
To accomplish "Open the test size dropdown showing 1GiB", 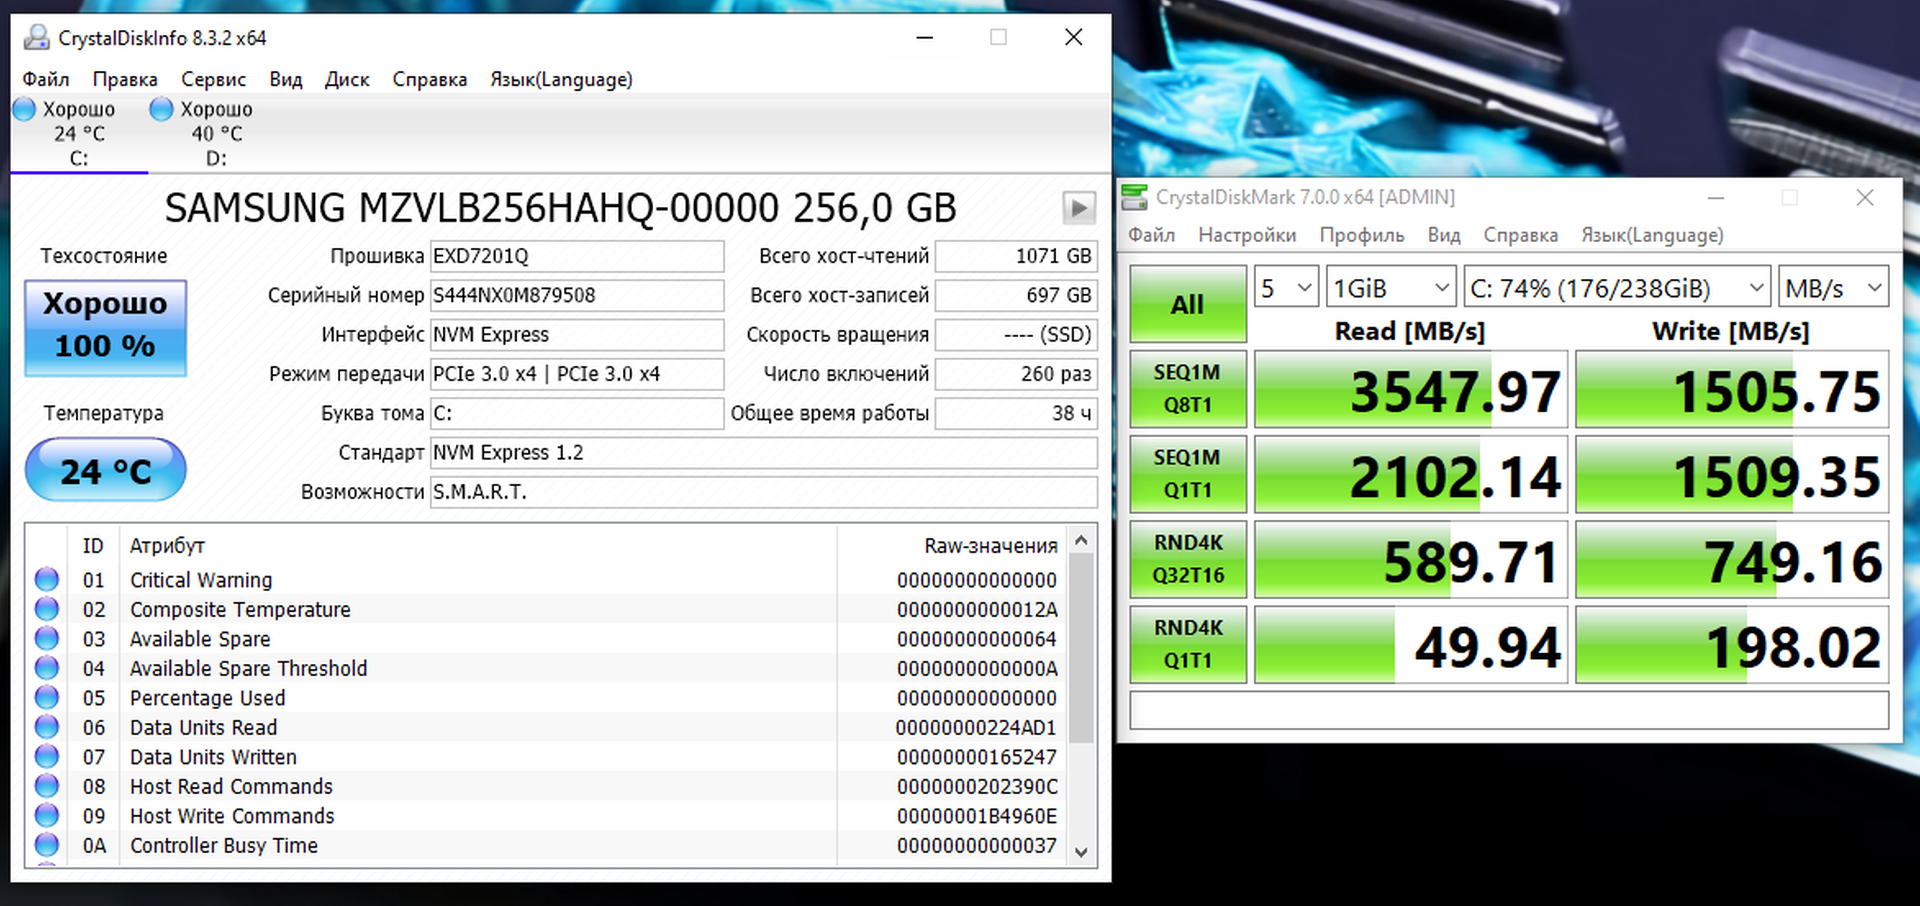I will pos(1391,288).
